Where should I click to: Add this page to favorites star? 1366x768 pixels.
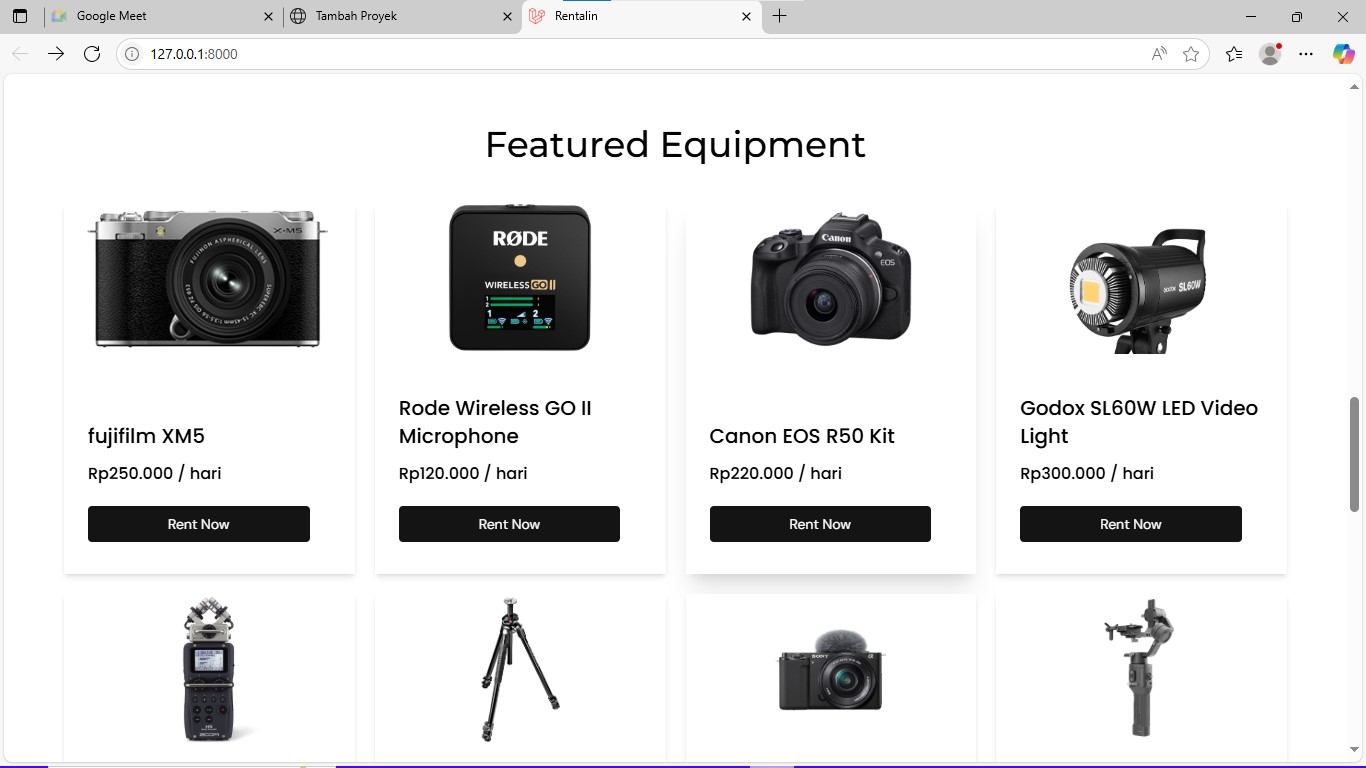[x=1190, y=54]
